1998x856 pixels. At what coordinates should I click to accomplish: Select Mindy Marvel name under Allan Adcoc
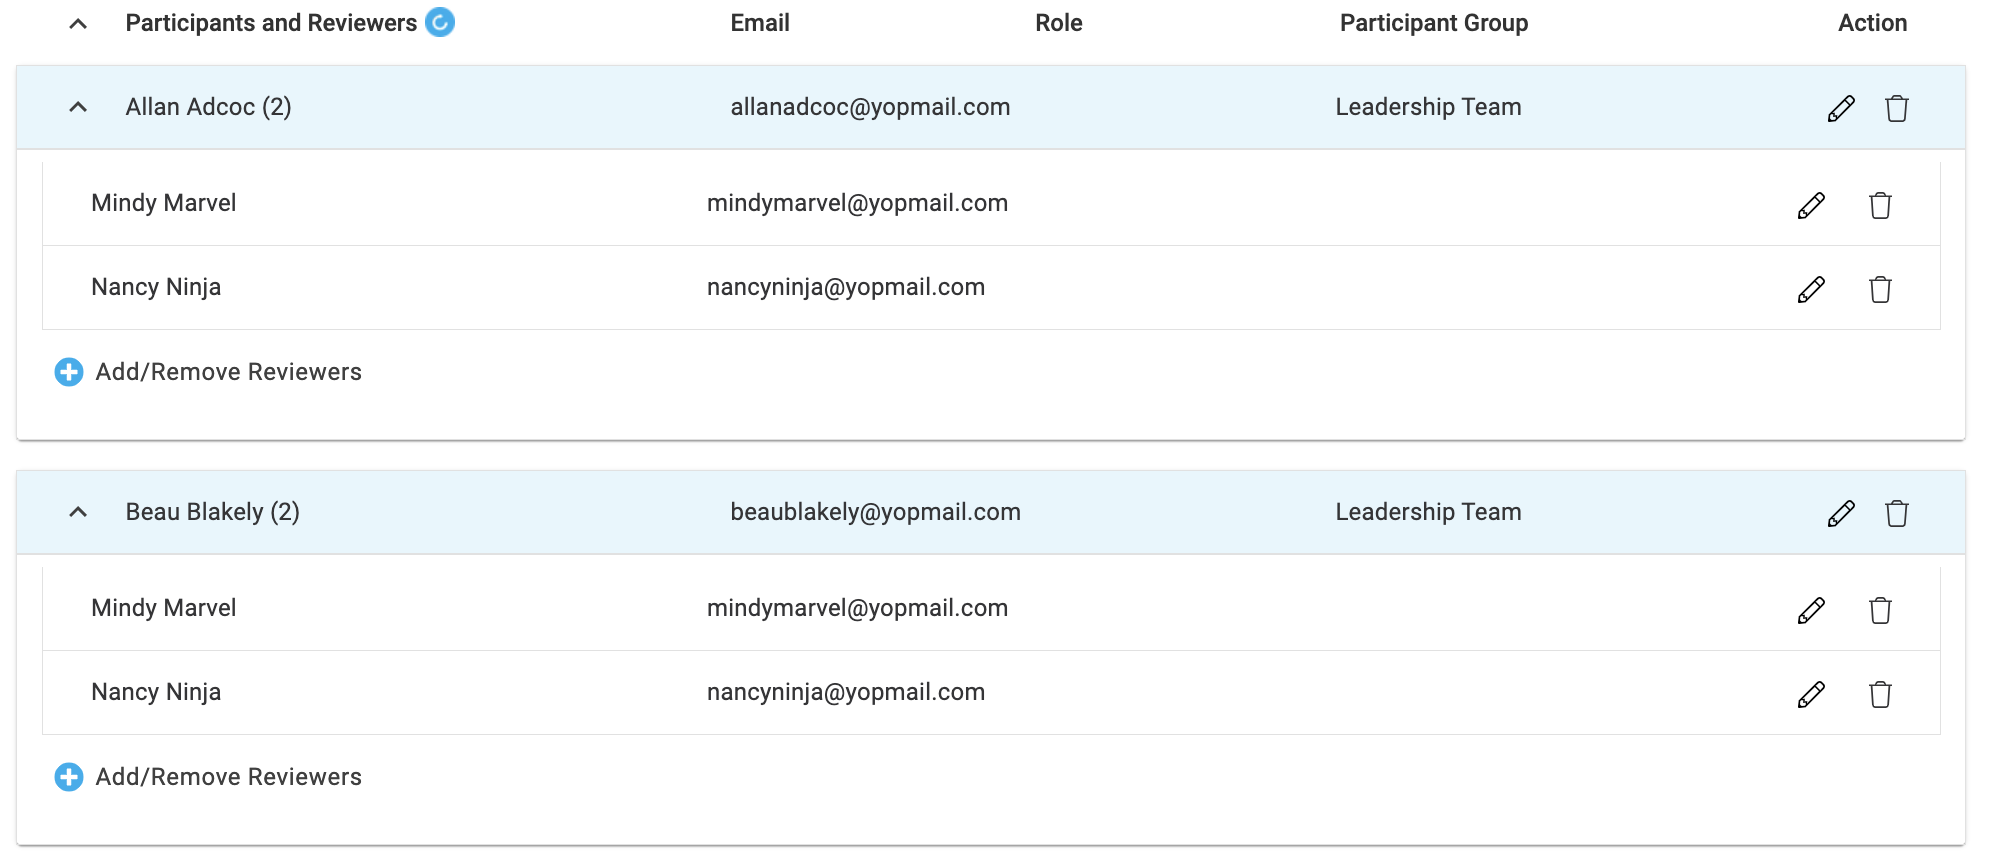point(164,203)
